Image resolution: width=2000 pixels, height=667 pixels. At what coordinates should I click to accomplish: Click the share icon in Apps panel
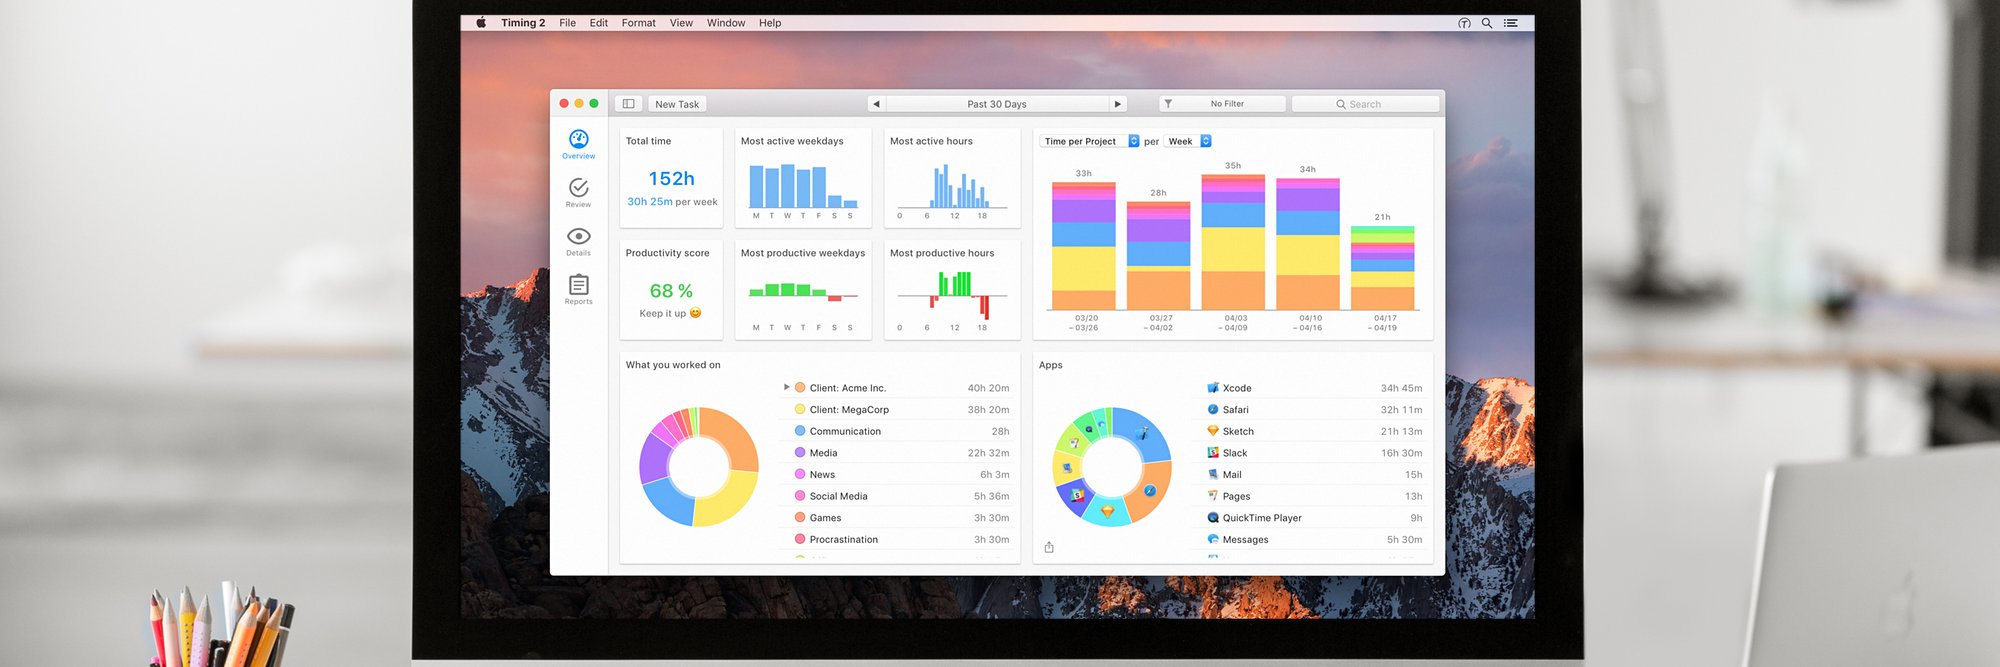click(x=1049, y=547)
